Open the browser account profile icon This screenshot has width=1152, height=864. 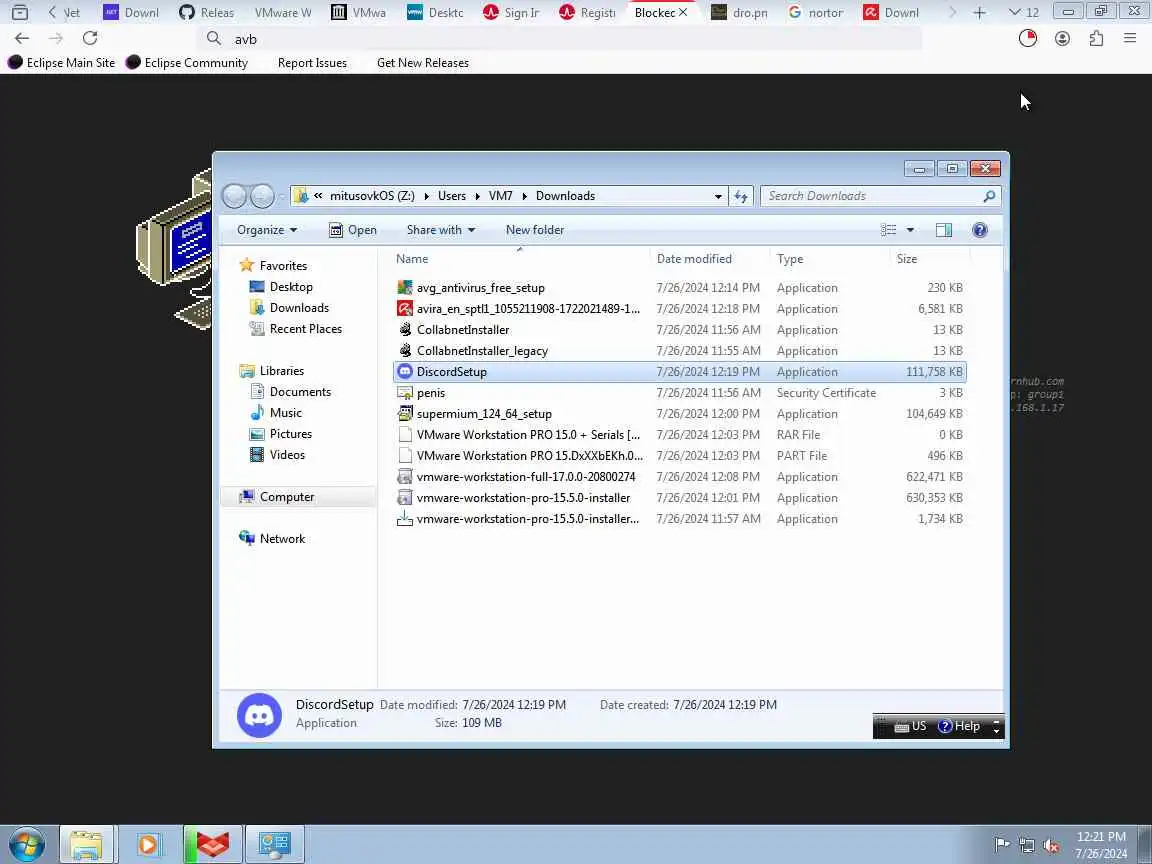(x=1062, y=38)
